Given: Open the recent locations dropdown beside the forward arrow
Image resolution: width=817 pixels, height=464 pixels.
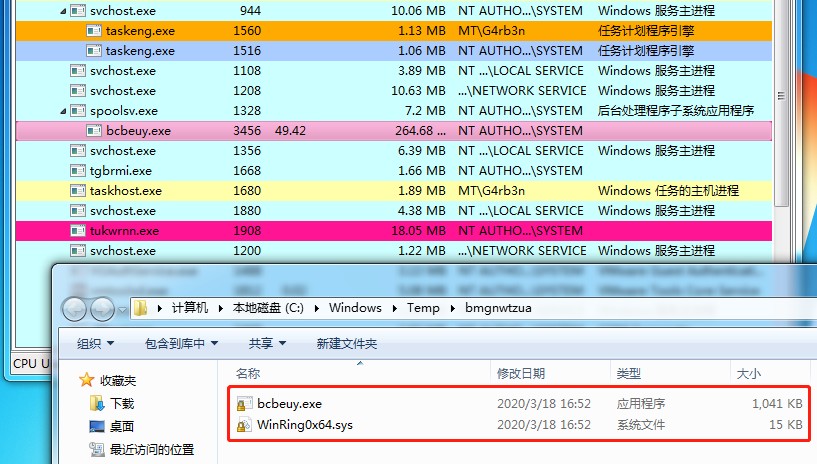Looking at the screenshot, I should 122,310.
